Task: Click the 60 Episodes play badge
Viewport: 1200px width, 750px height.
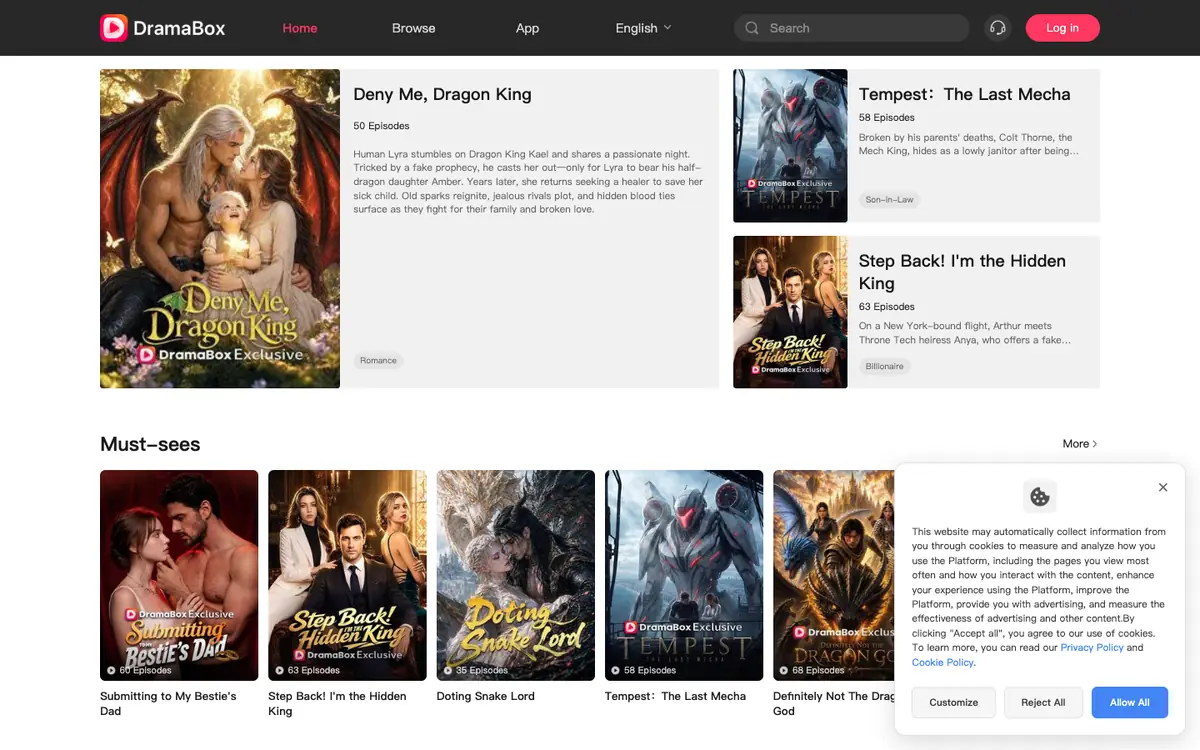Action: (x=140, y=670)
